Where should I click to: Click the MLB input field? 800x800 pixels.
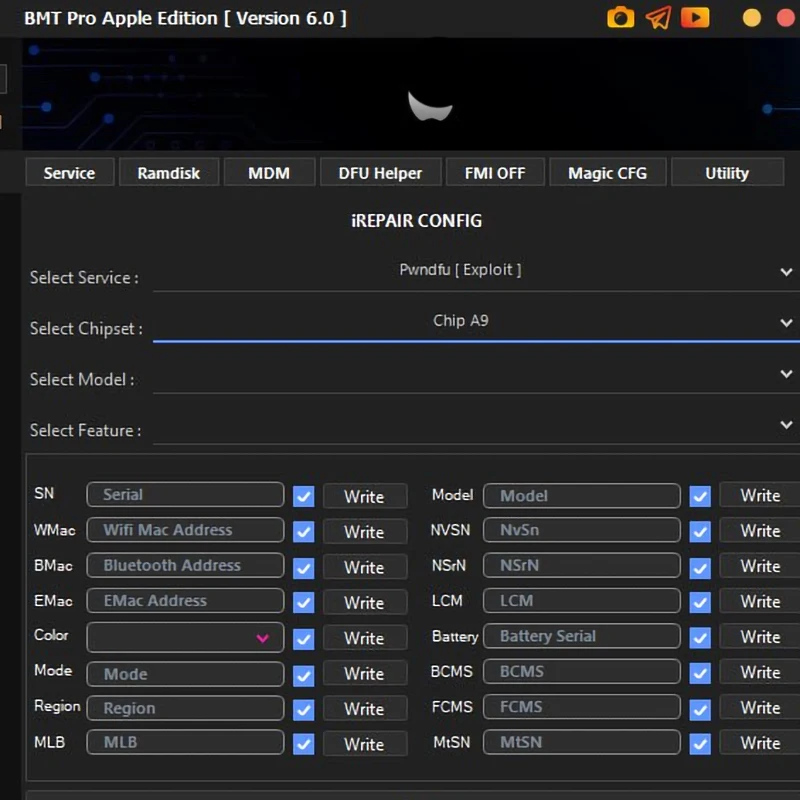click(x=185, y=742)
